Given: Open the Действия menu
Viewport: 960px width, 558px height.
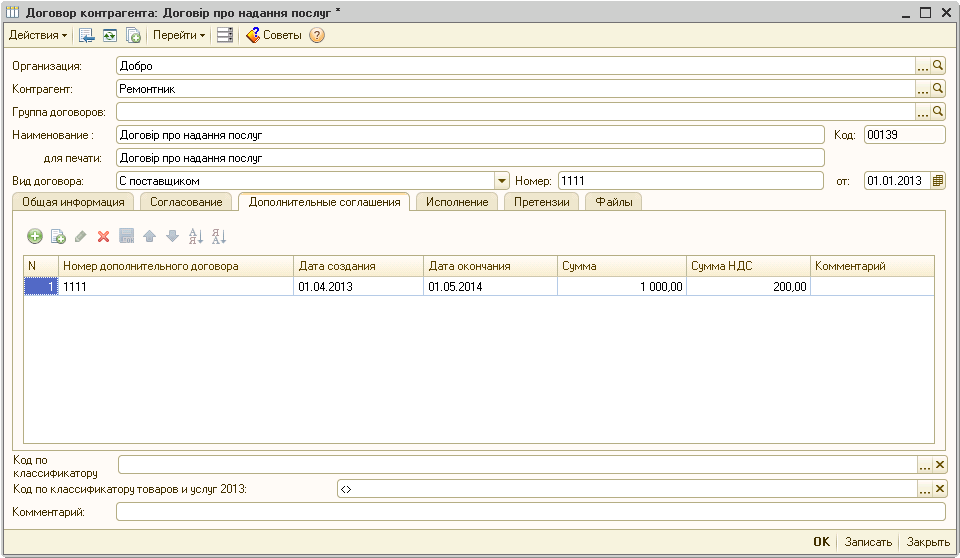Looking at the screenshot, I should point(38,35).
